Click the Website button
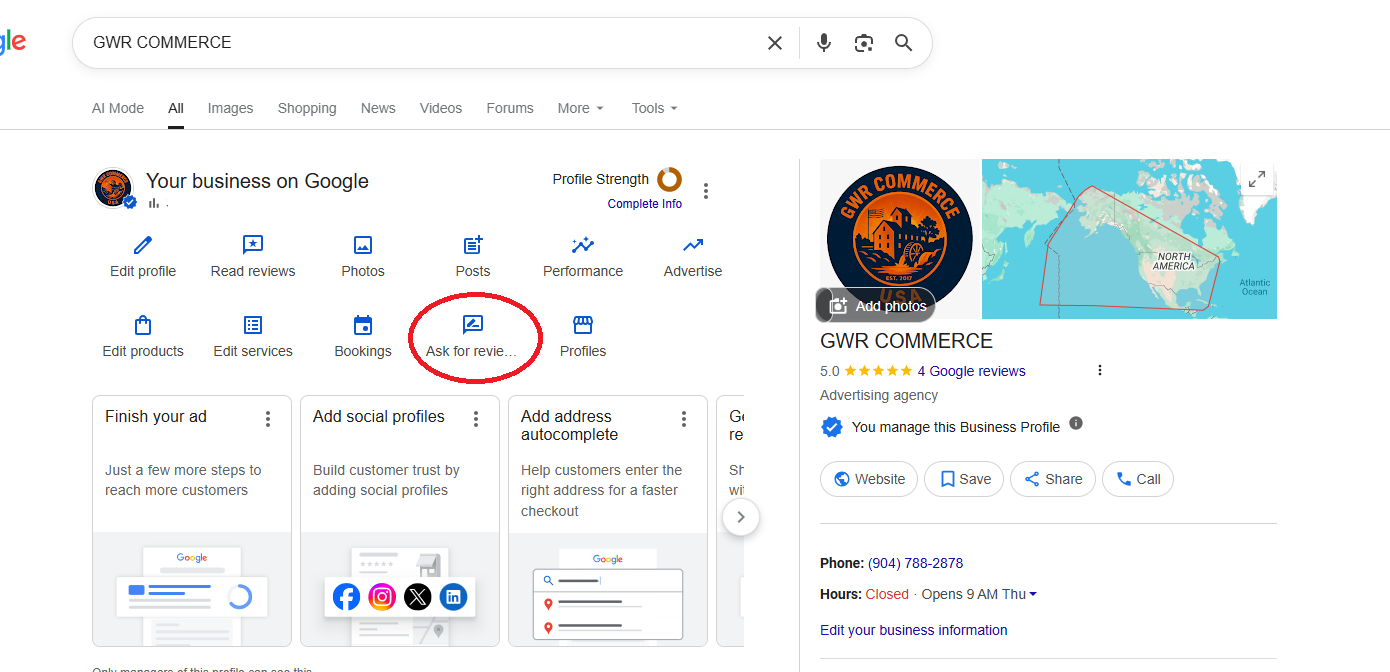Screen dimensions: 1390x672 point(869,479)
